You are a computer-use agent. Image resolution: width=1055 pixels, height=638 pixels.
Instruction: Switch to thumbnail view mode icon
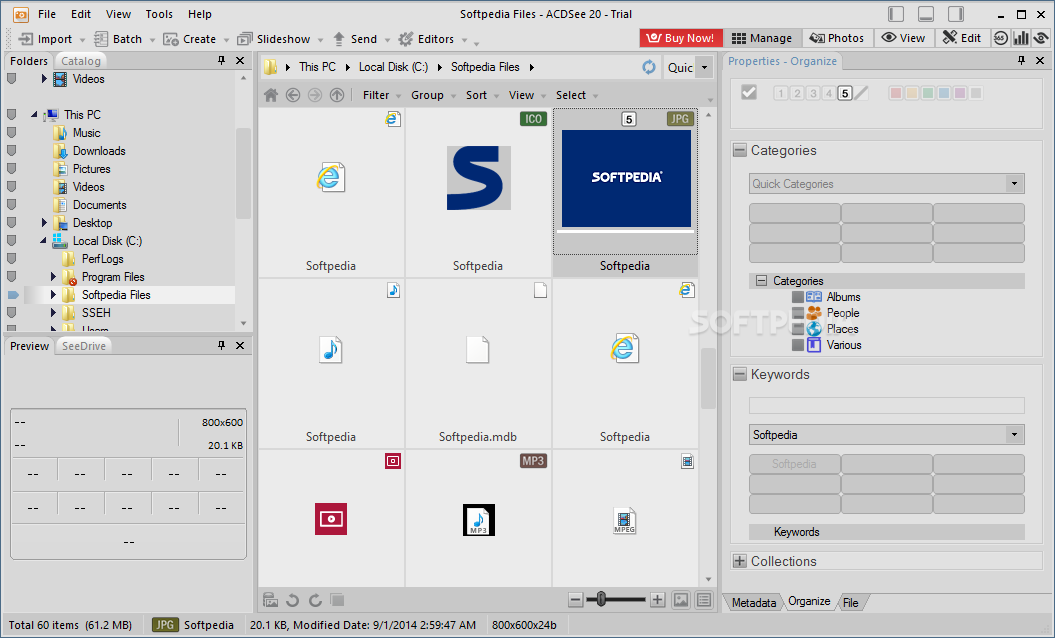(x=681, y=600)
